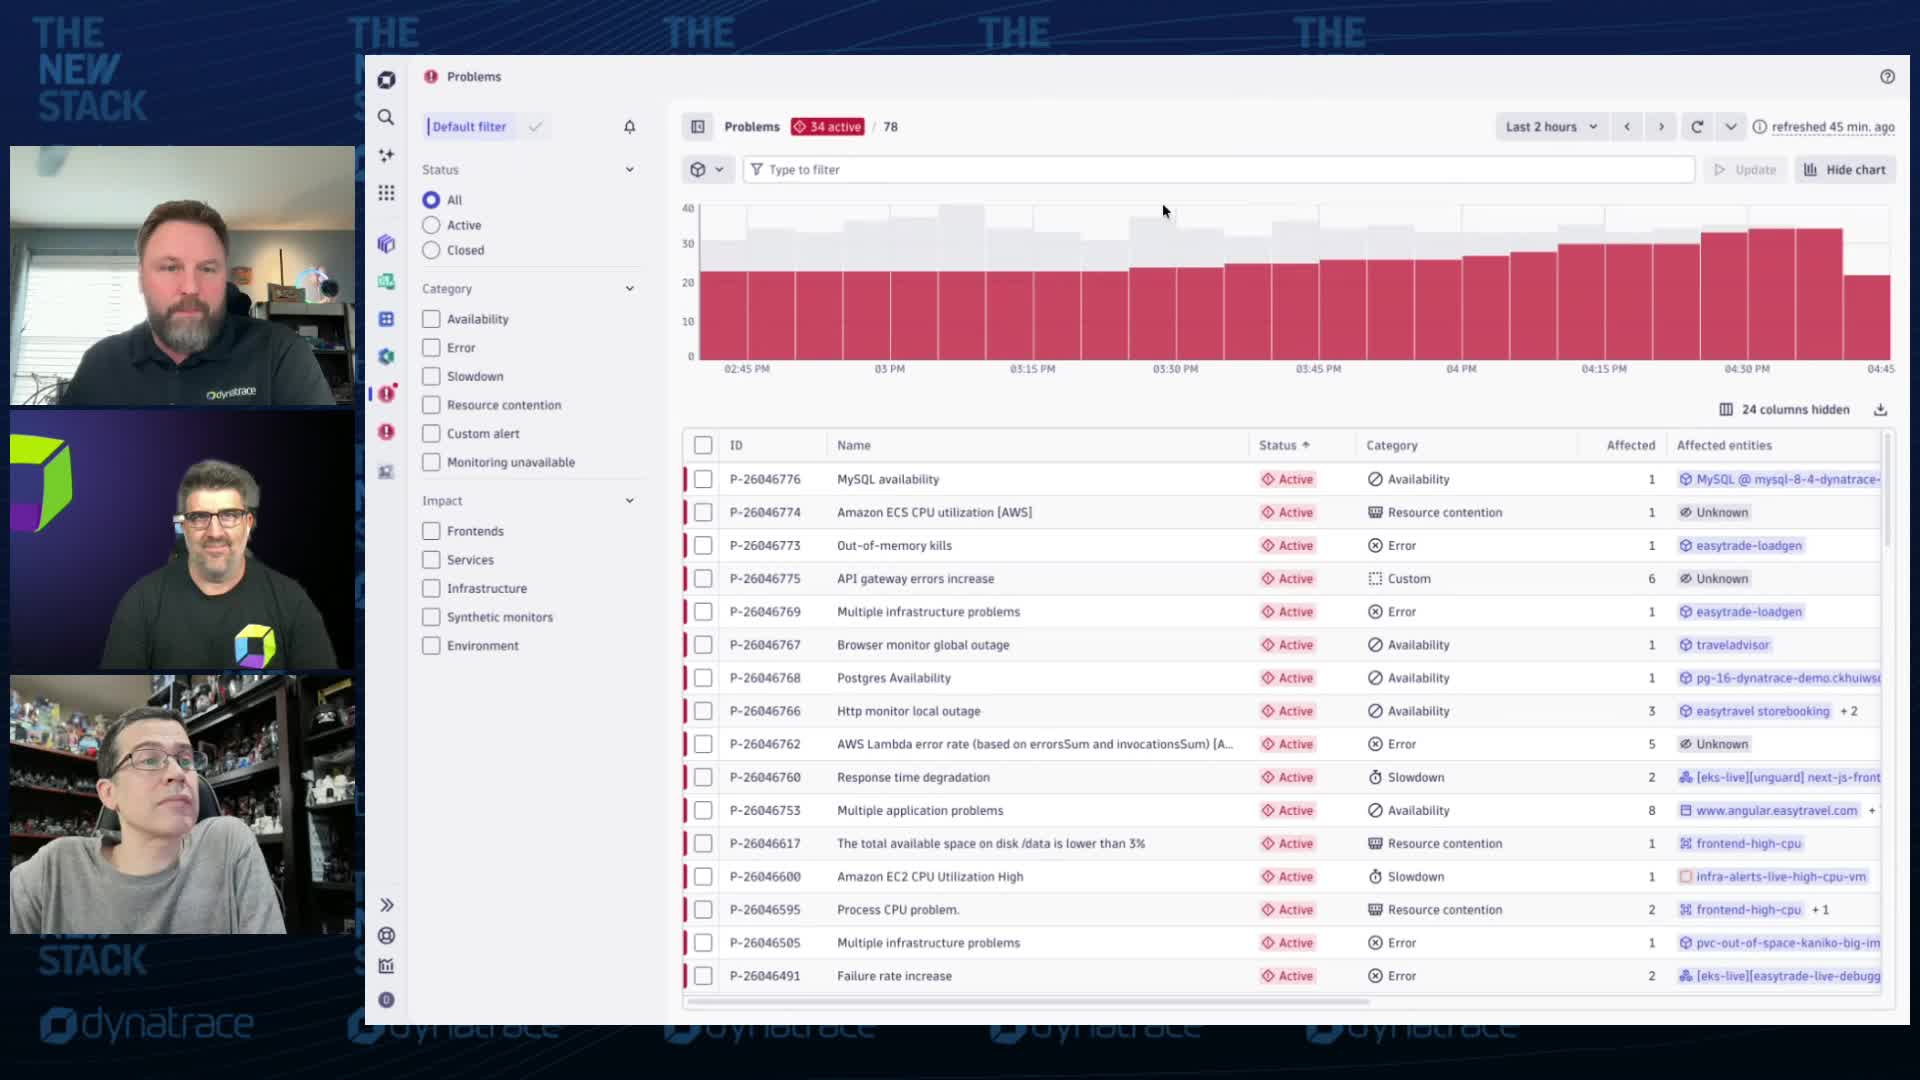
Task: Open the traveladvisor entity link
Action: click(1725, 645)
